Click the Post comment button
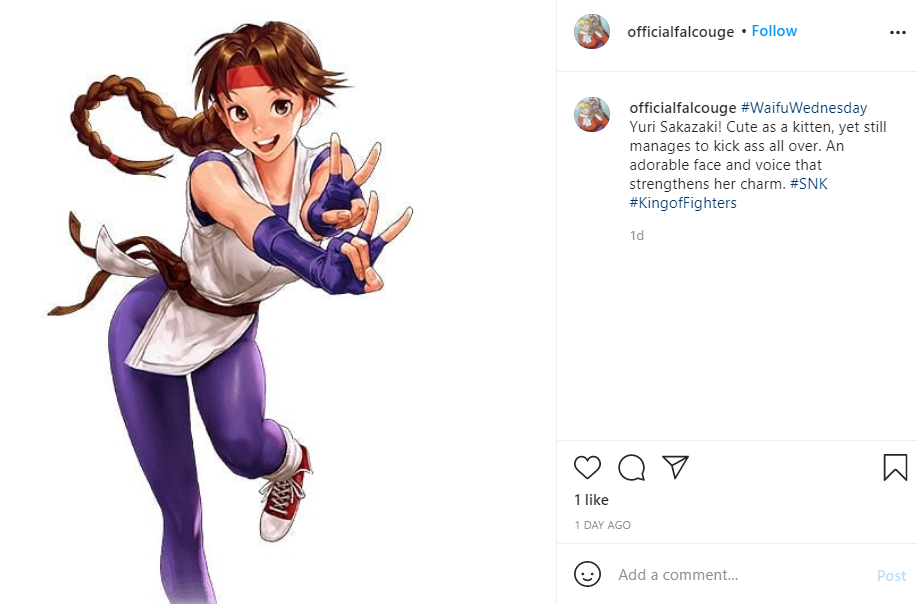Viewport: 917px width, 604px height. 891,576
